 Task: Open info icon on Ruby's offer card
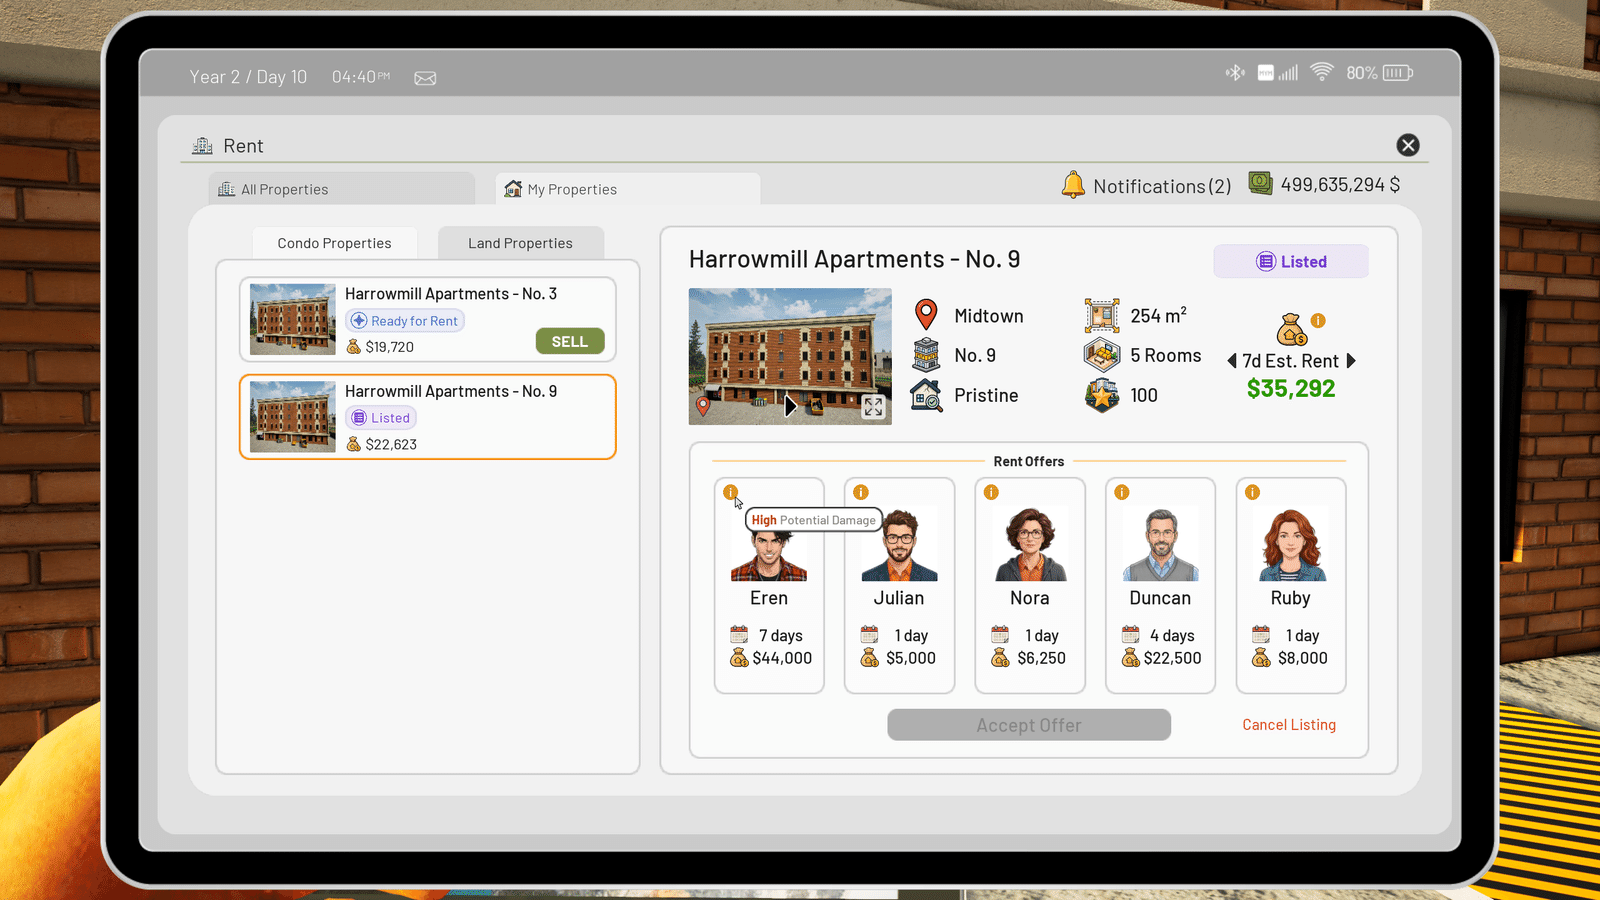point(1252,492)
